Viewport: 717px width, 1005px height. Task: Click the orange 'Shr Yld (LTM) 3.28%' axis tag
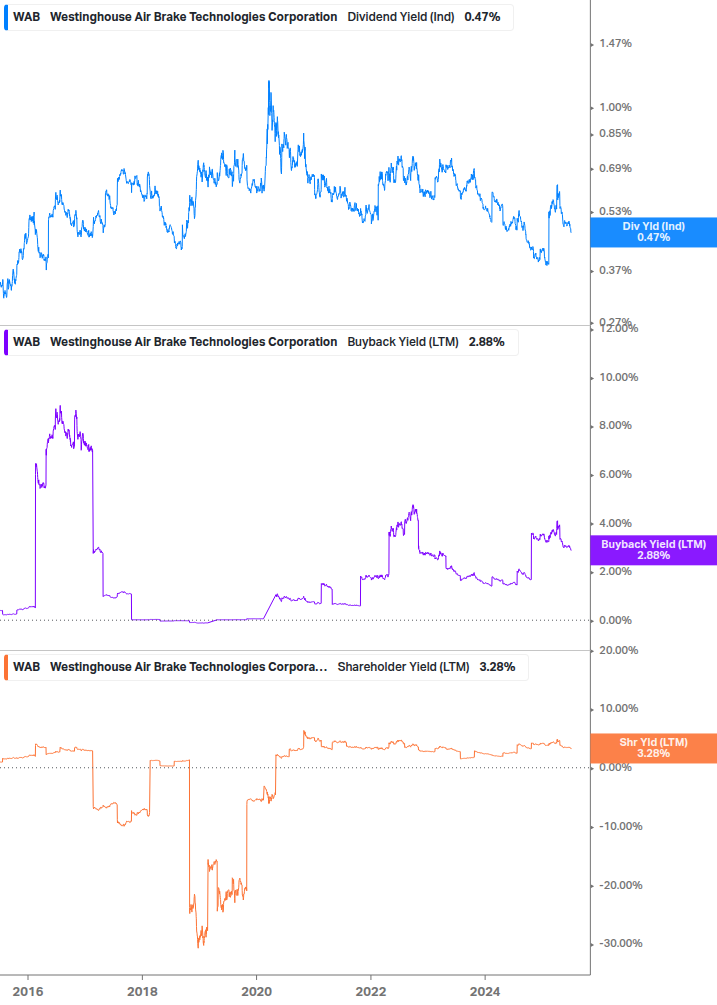coord(654,748)
